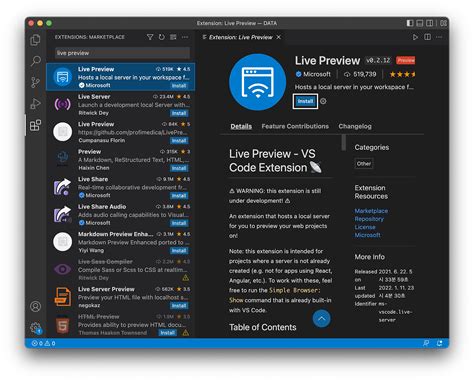Open the errors and warnings status item
This screenshot has width=474, height=381.
tap(43, 343)
